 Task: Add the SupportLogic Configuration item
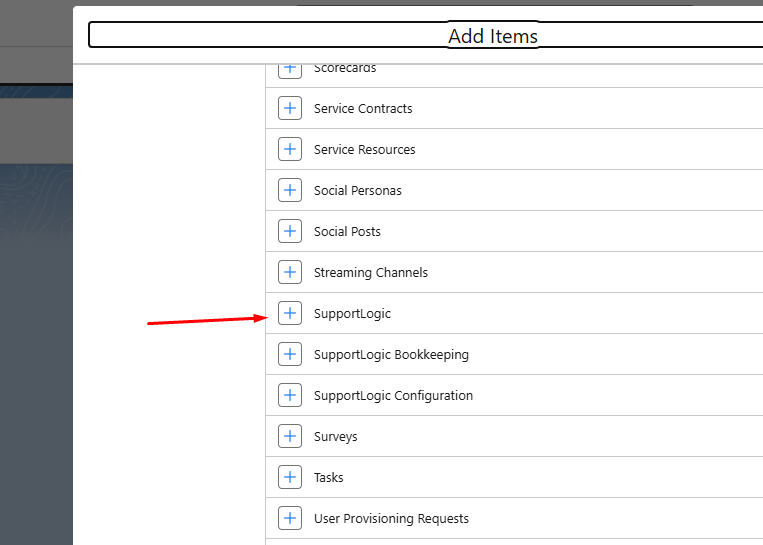290,395
